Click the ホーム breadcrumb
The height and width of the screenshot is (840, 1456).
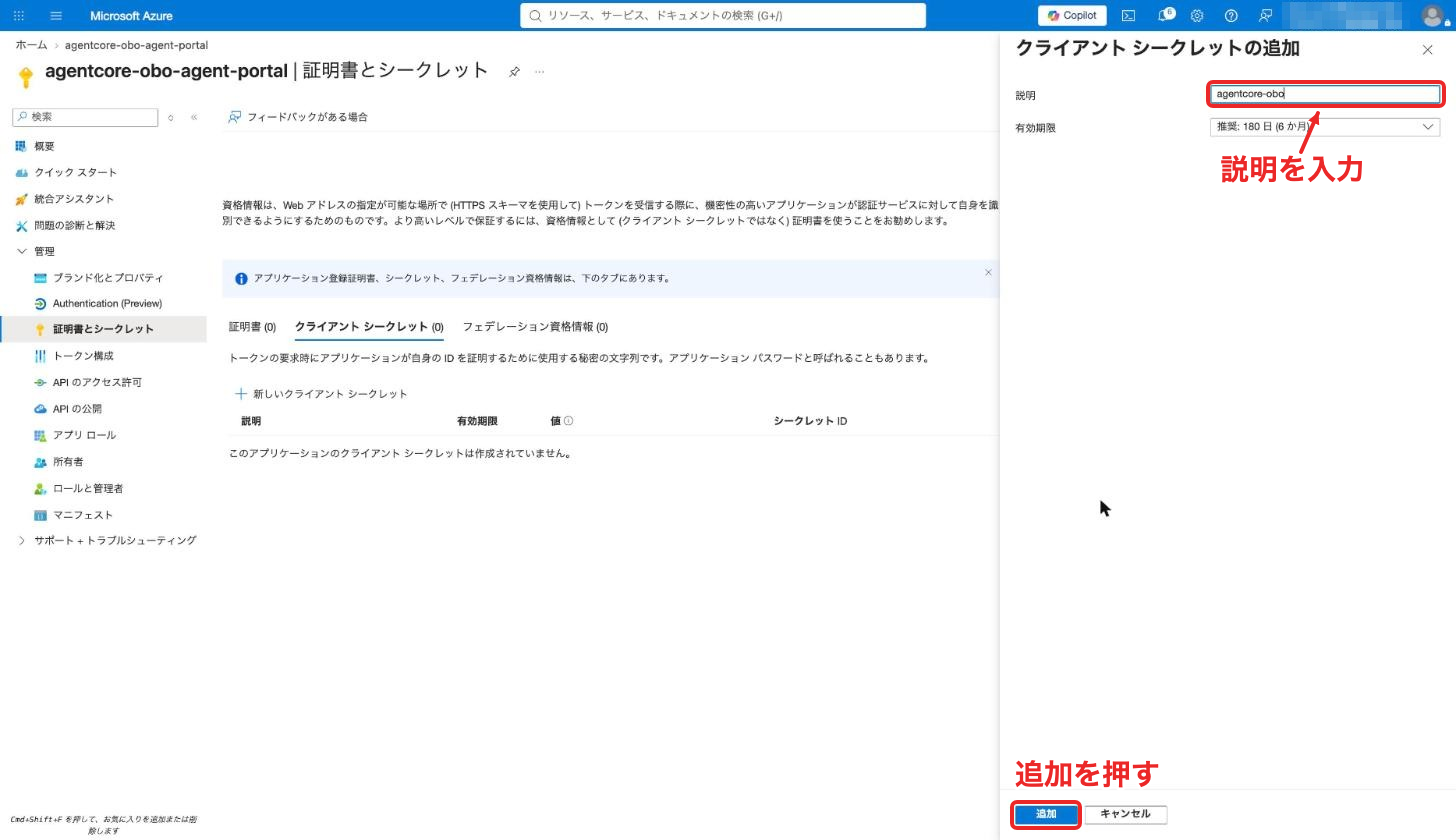pos(31,45)
